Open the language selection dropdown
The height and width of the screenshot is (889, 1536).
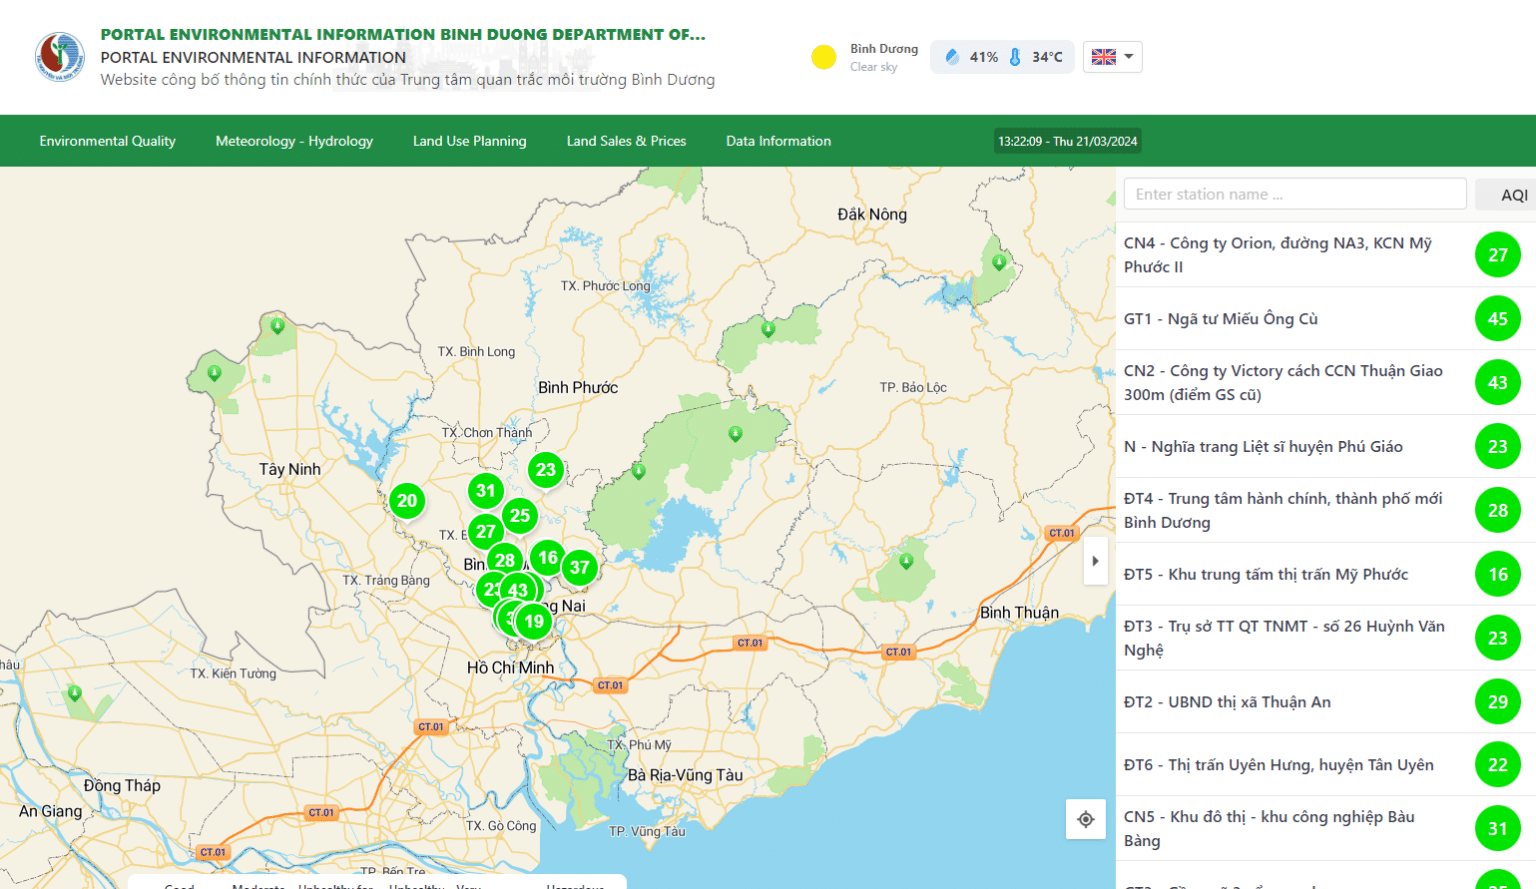(x=1112, y=57)
